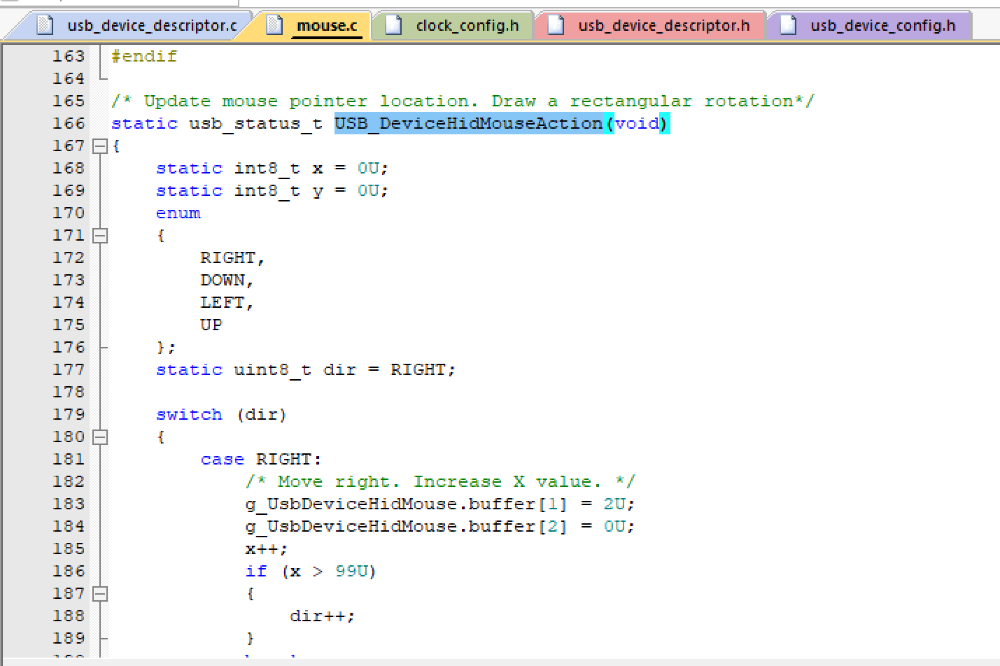Click the static uint8_t dir = RIGHT line
1000x666 pixels.
pyautogui.click(x=305, y=370)
